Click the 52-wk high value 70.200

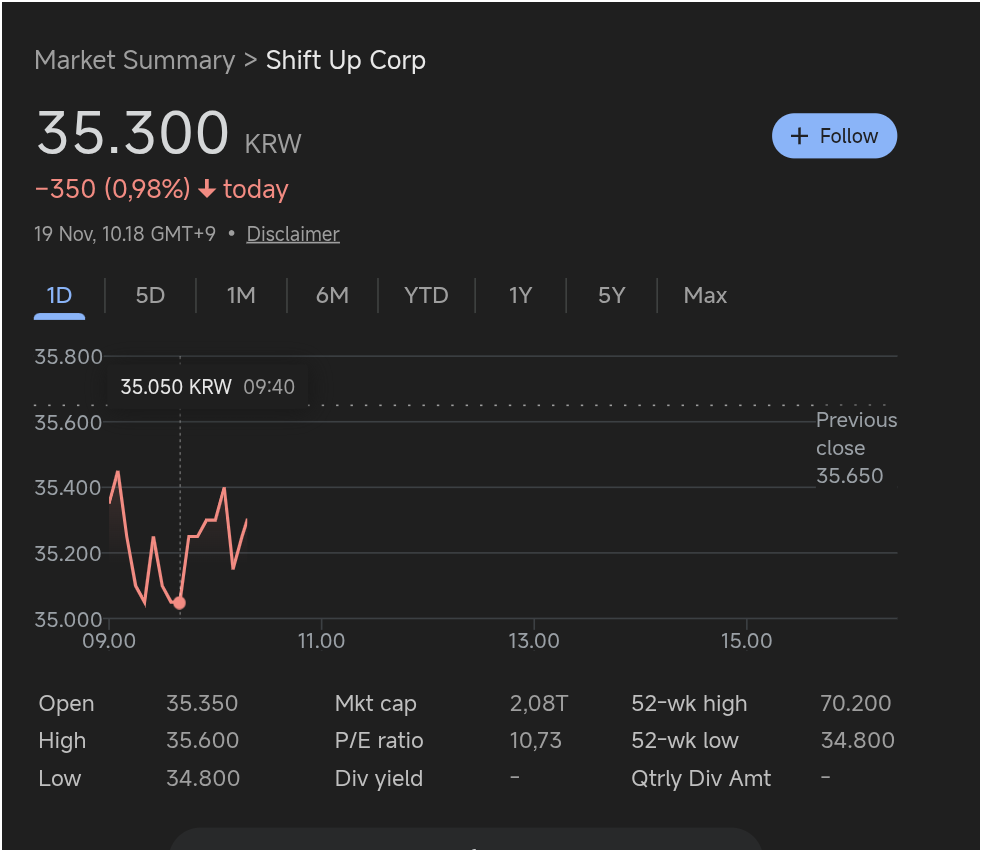[x=855, y=704]
